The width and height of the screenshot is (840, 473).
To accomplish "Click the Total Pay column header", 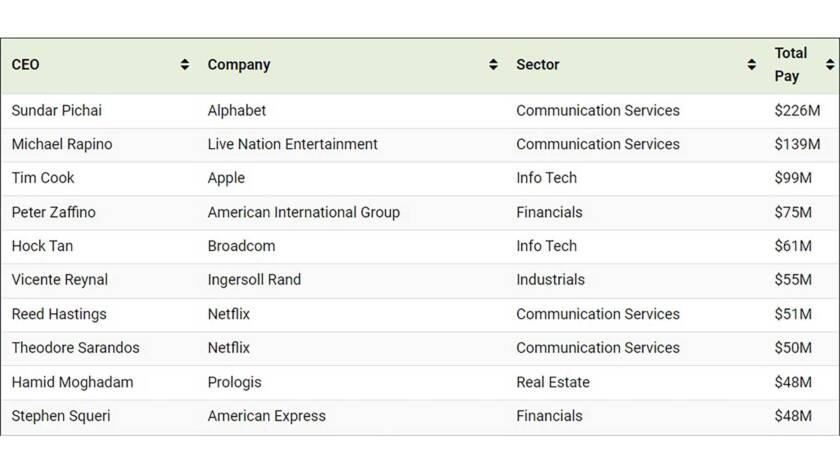I will pos(790,65).
